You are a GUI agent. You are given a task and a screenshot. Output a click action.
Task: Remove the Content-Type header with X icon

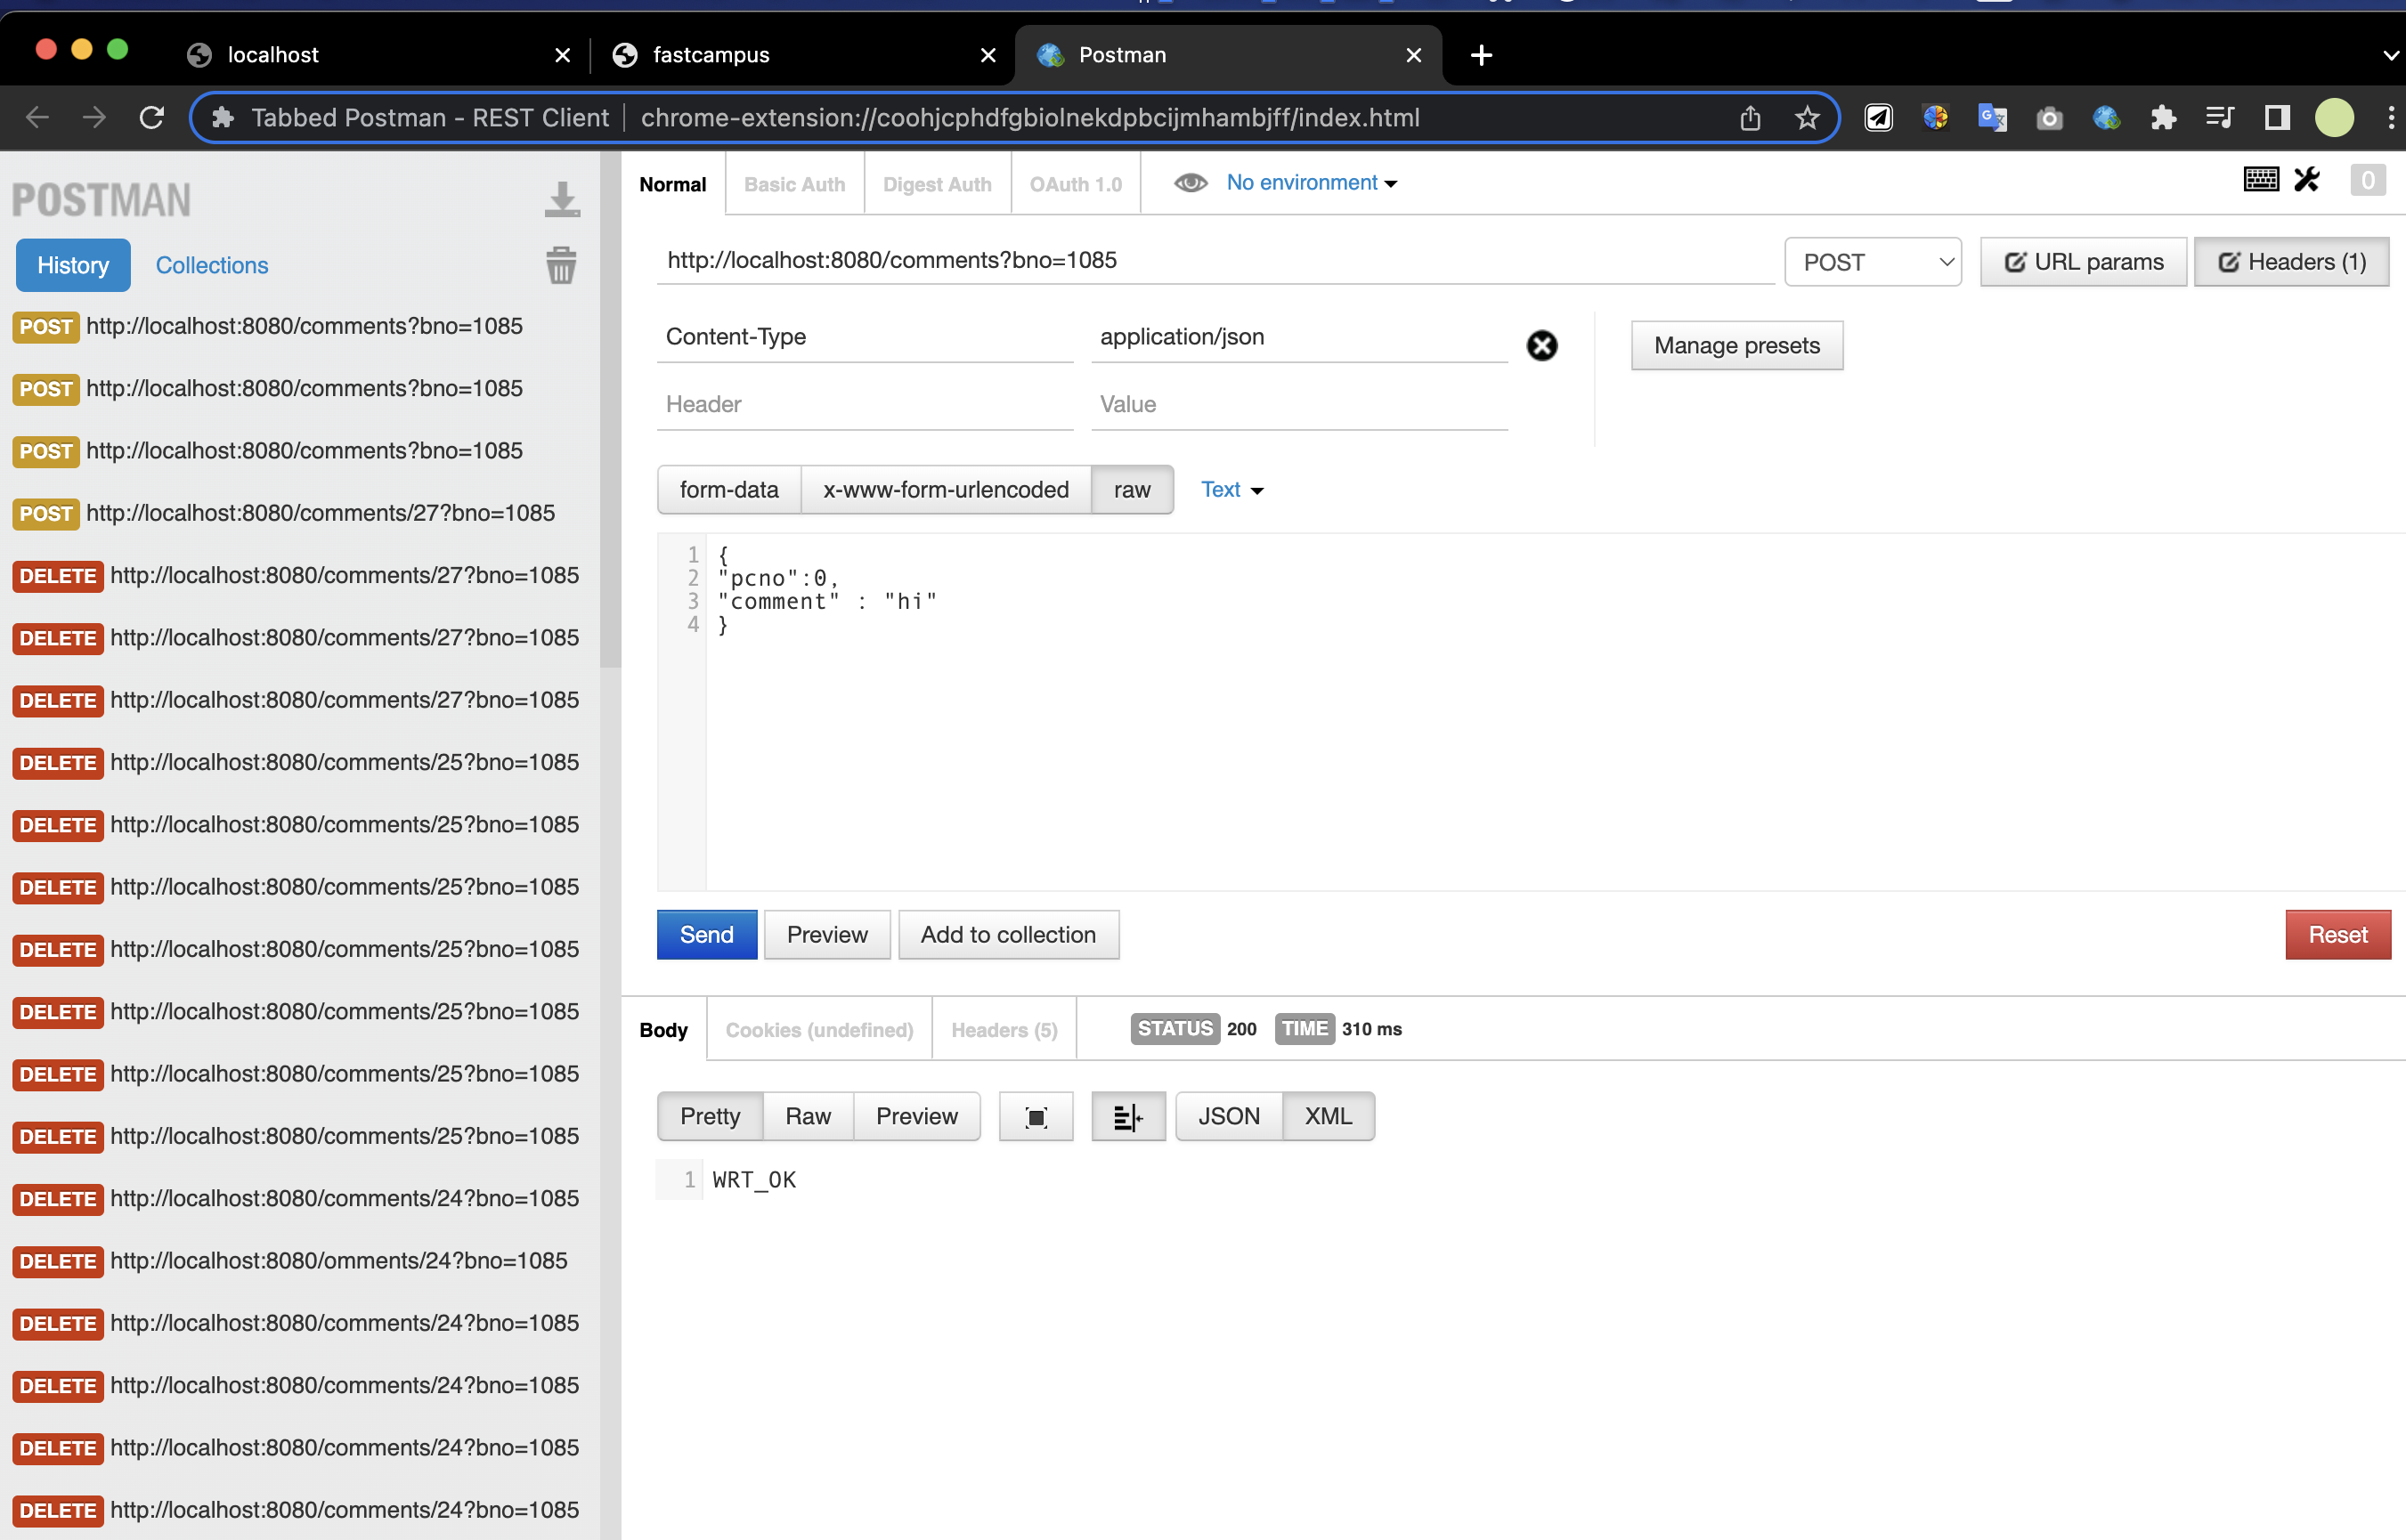coord(1541,346)
